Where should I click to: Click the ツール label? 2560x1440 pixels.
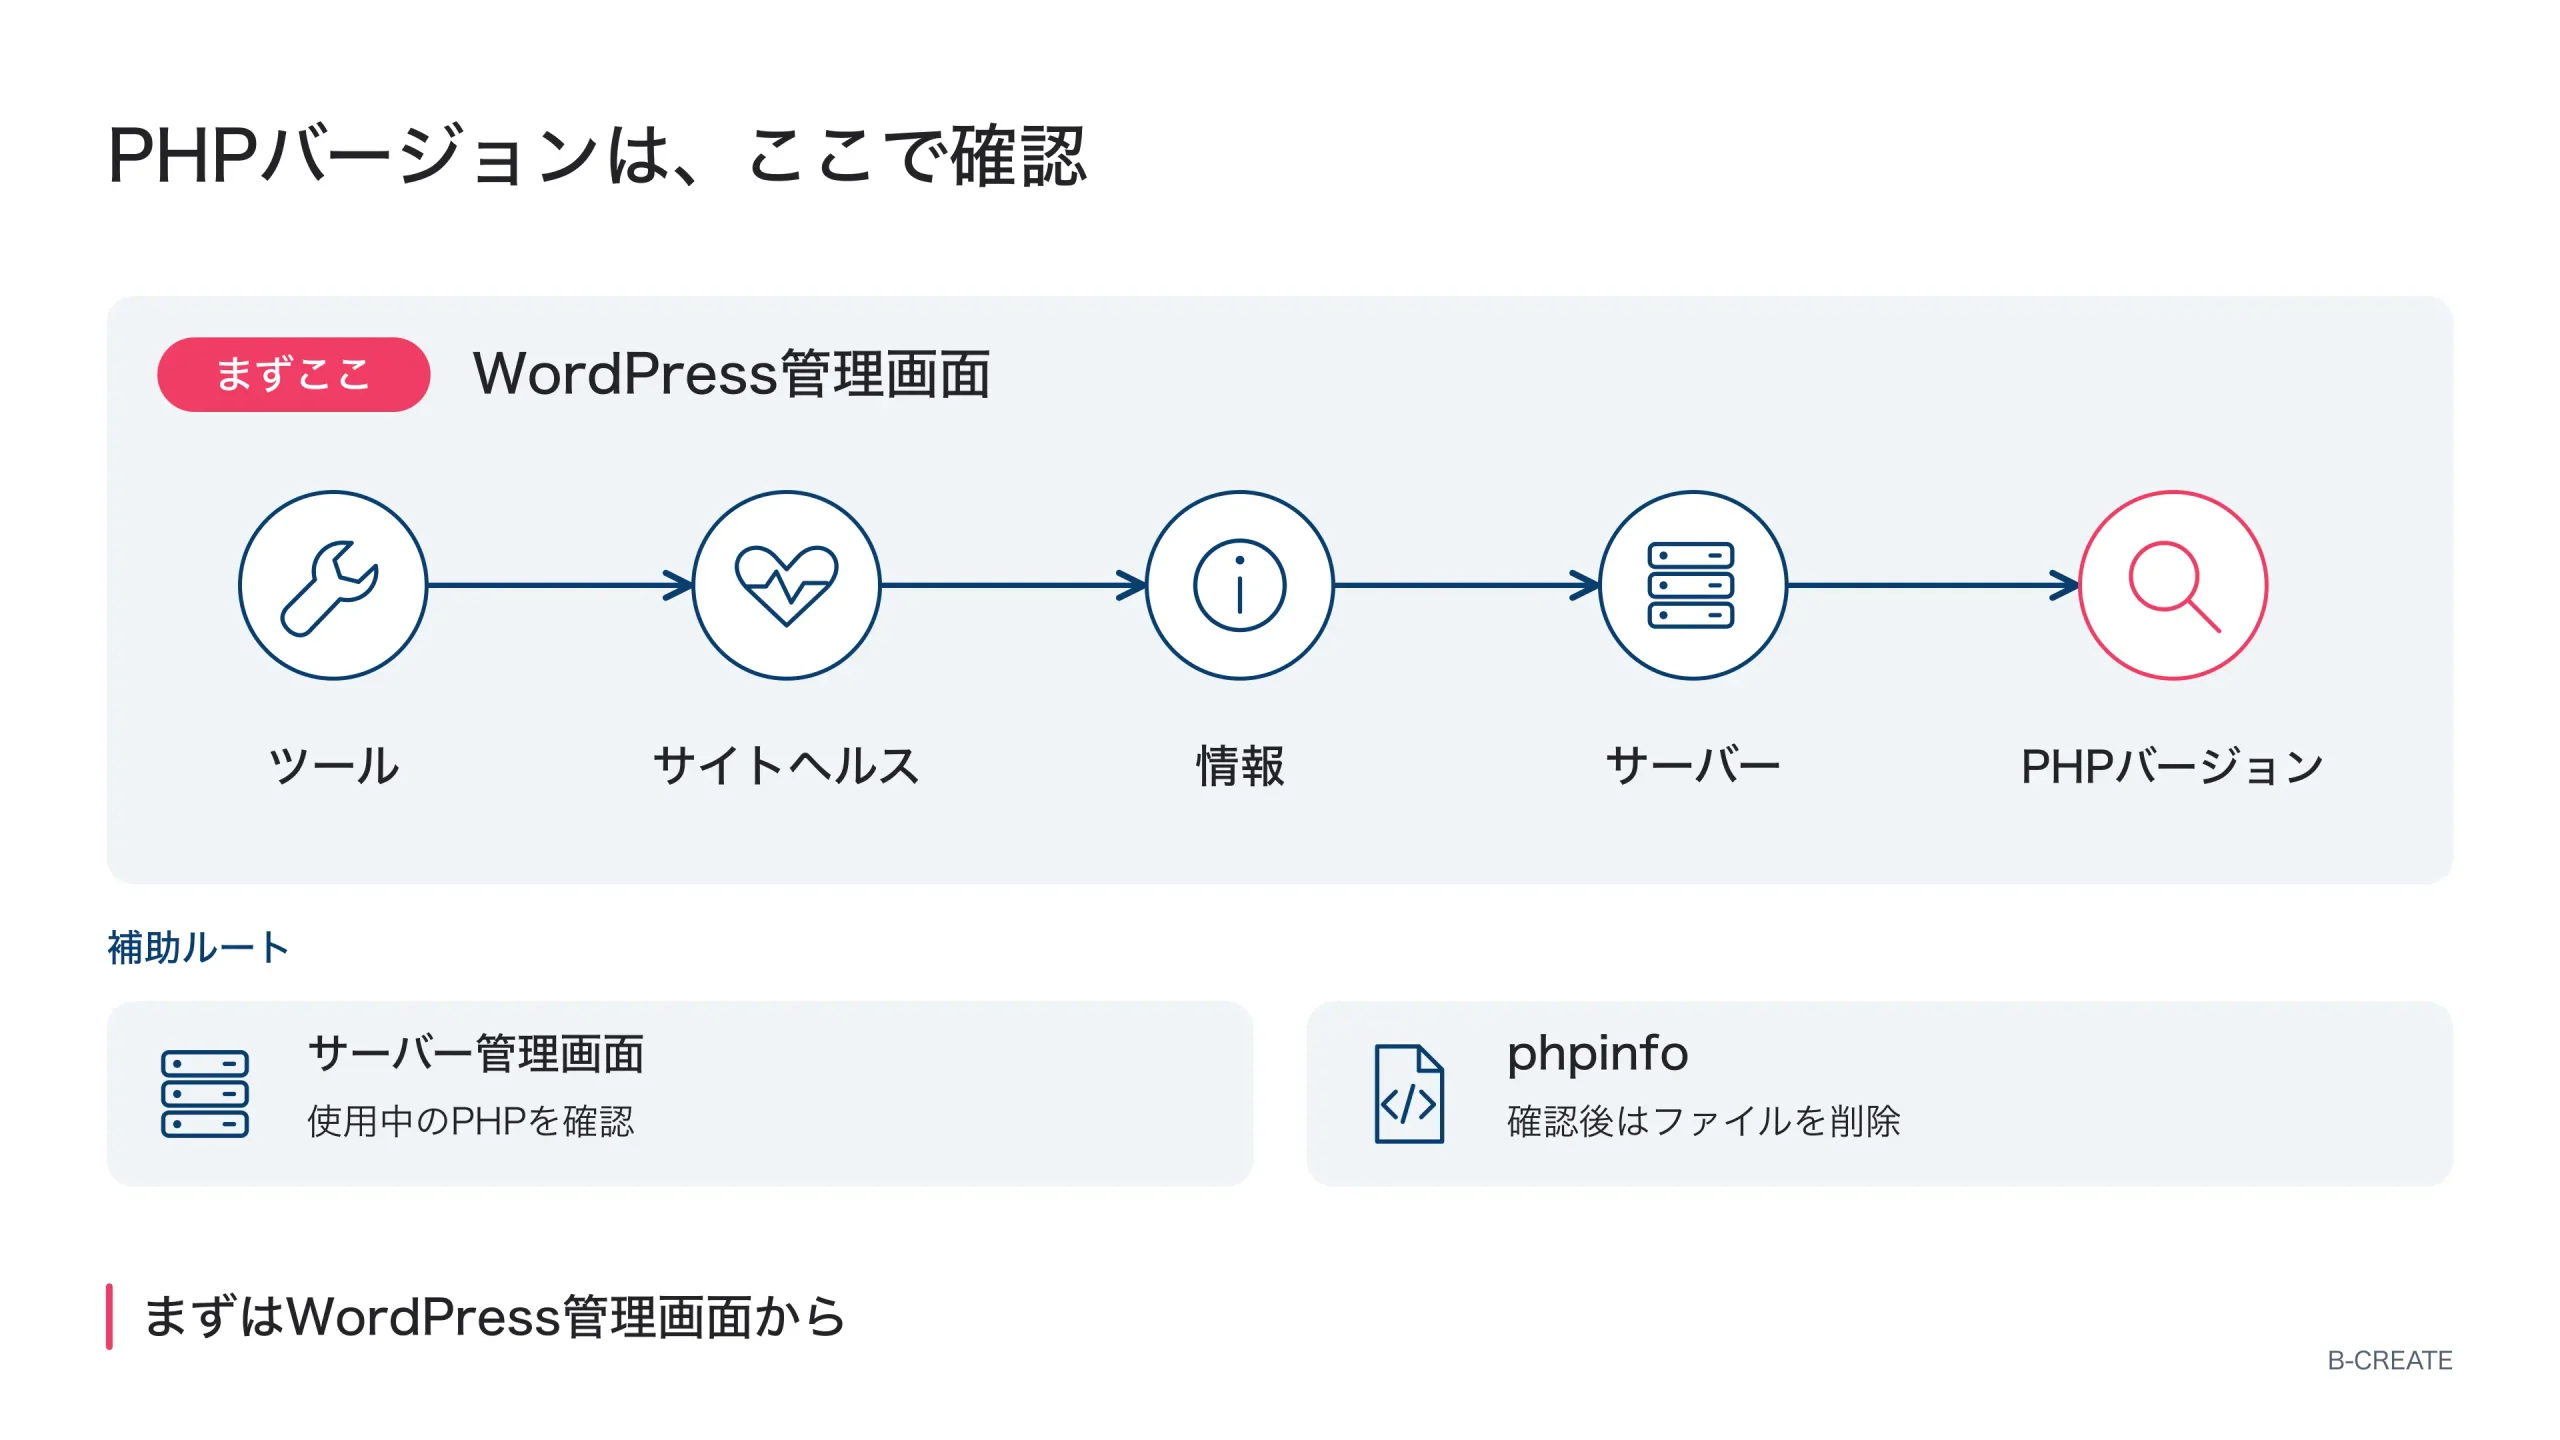333,766
